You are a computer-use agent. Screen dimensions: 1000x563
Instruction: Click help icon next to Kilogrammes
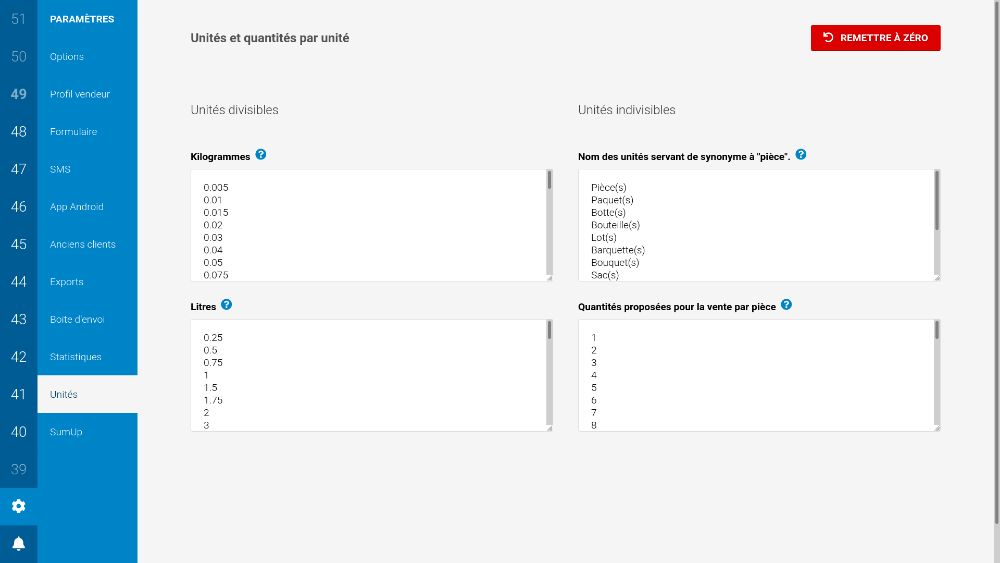(x=261, y=155)
